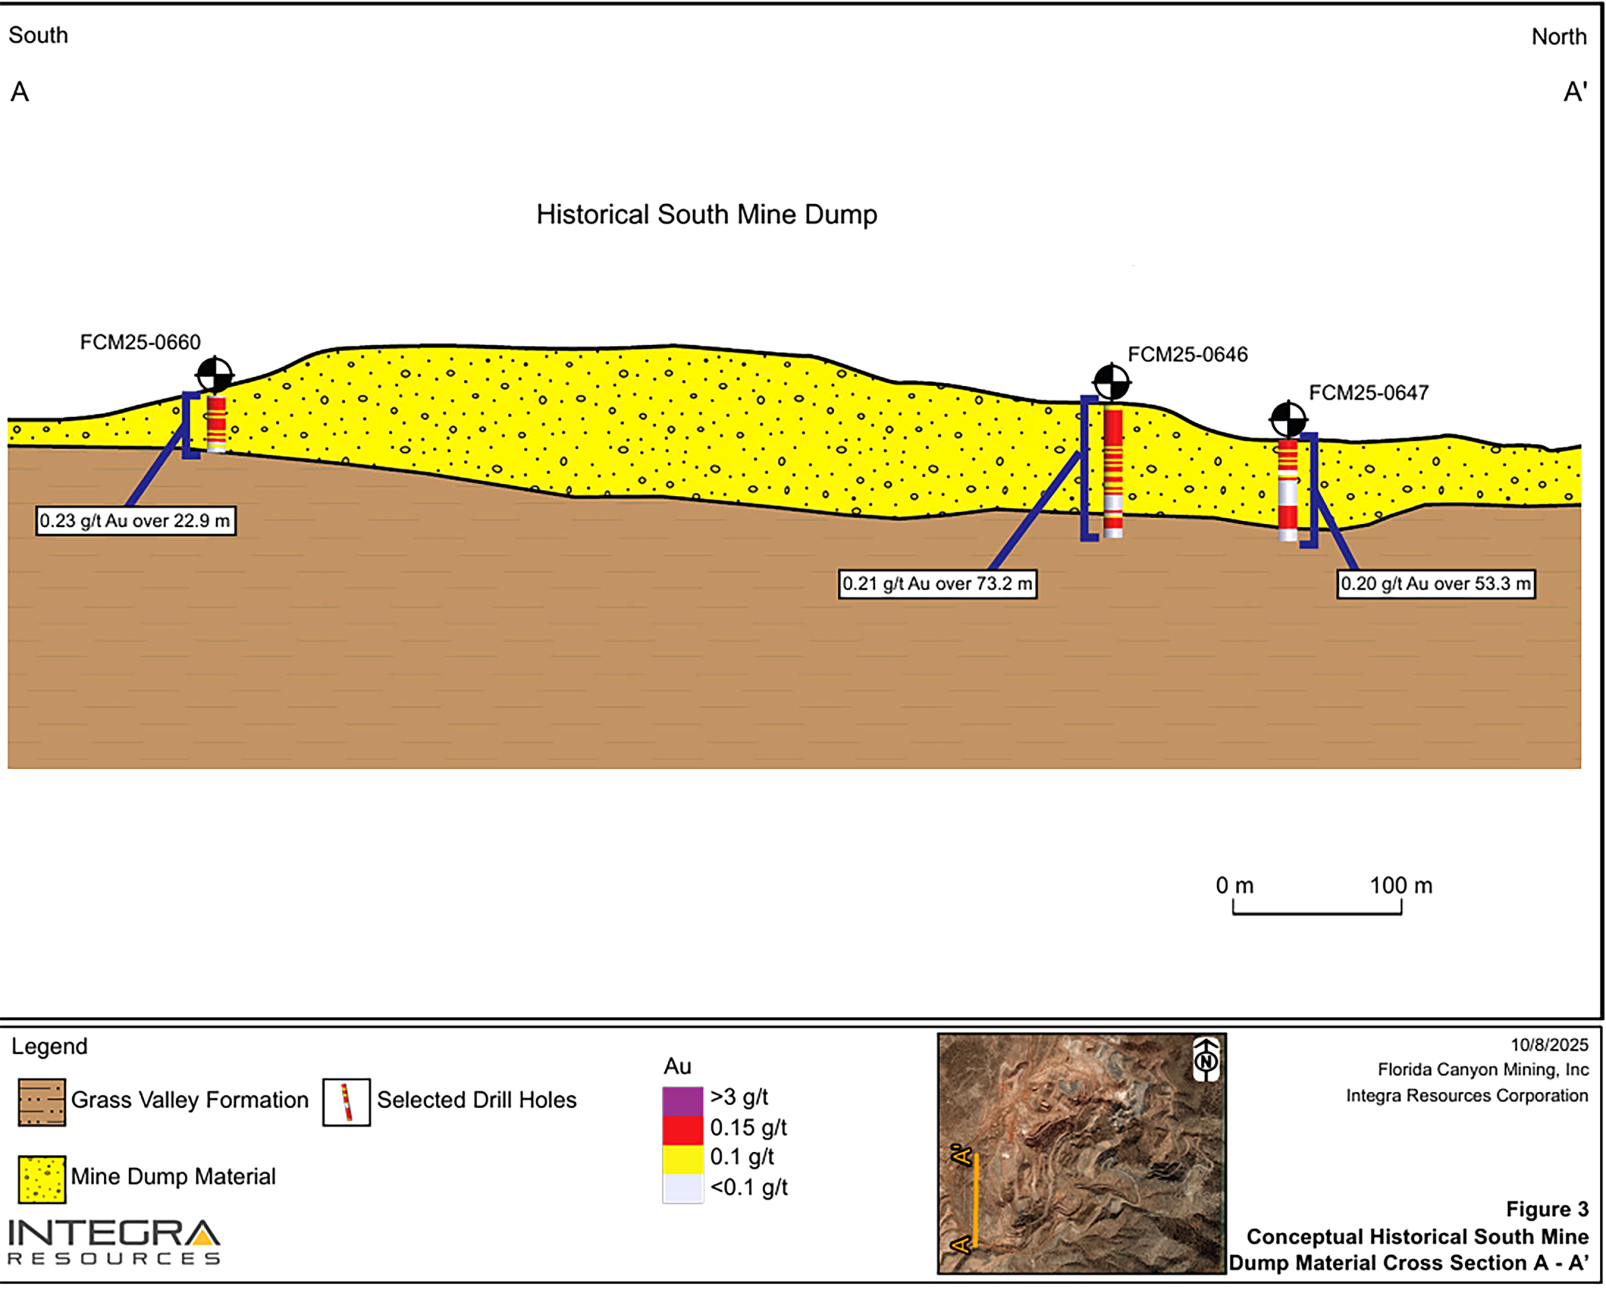Click the Selected Drill Holes legend icon
The height and width of the screenshot is (1290, 1606).
coord(346,1102)
